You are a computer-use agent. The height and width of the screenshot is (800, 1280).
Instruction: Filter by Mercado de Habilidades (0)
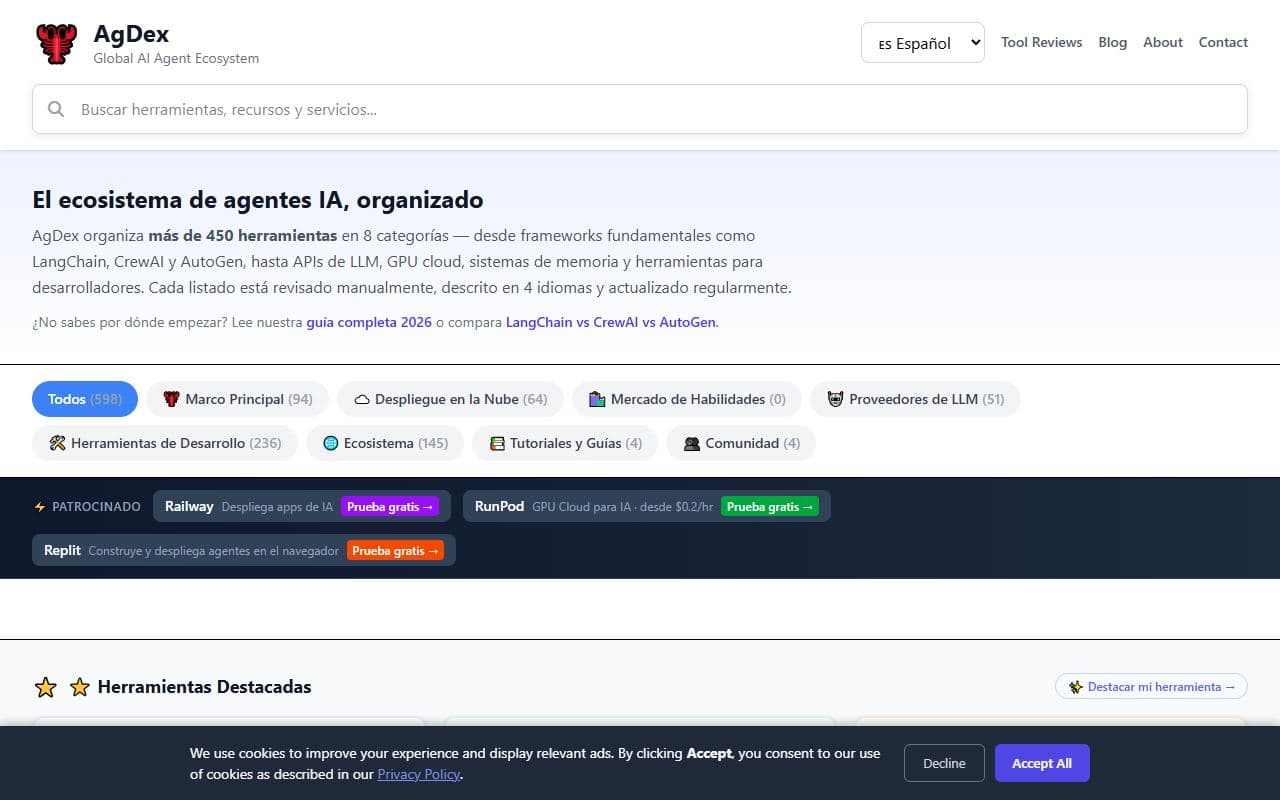pyautogui.click(x=687, y=399)
